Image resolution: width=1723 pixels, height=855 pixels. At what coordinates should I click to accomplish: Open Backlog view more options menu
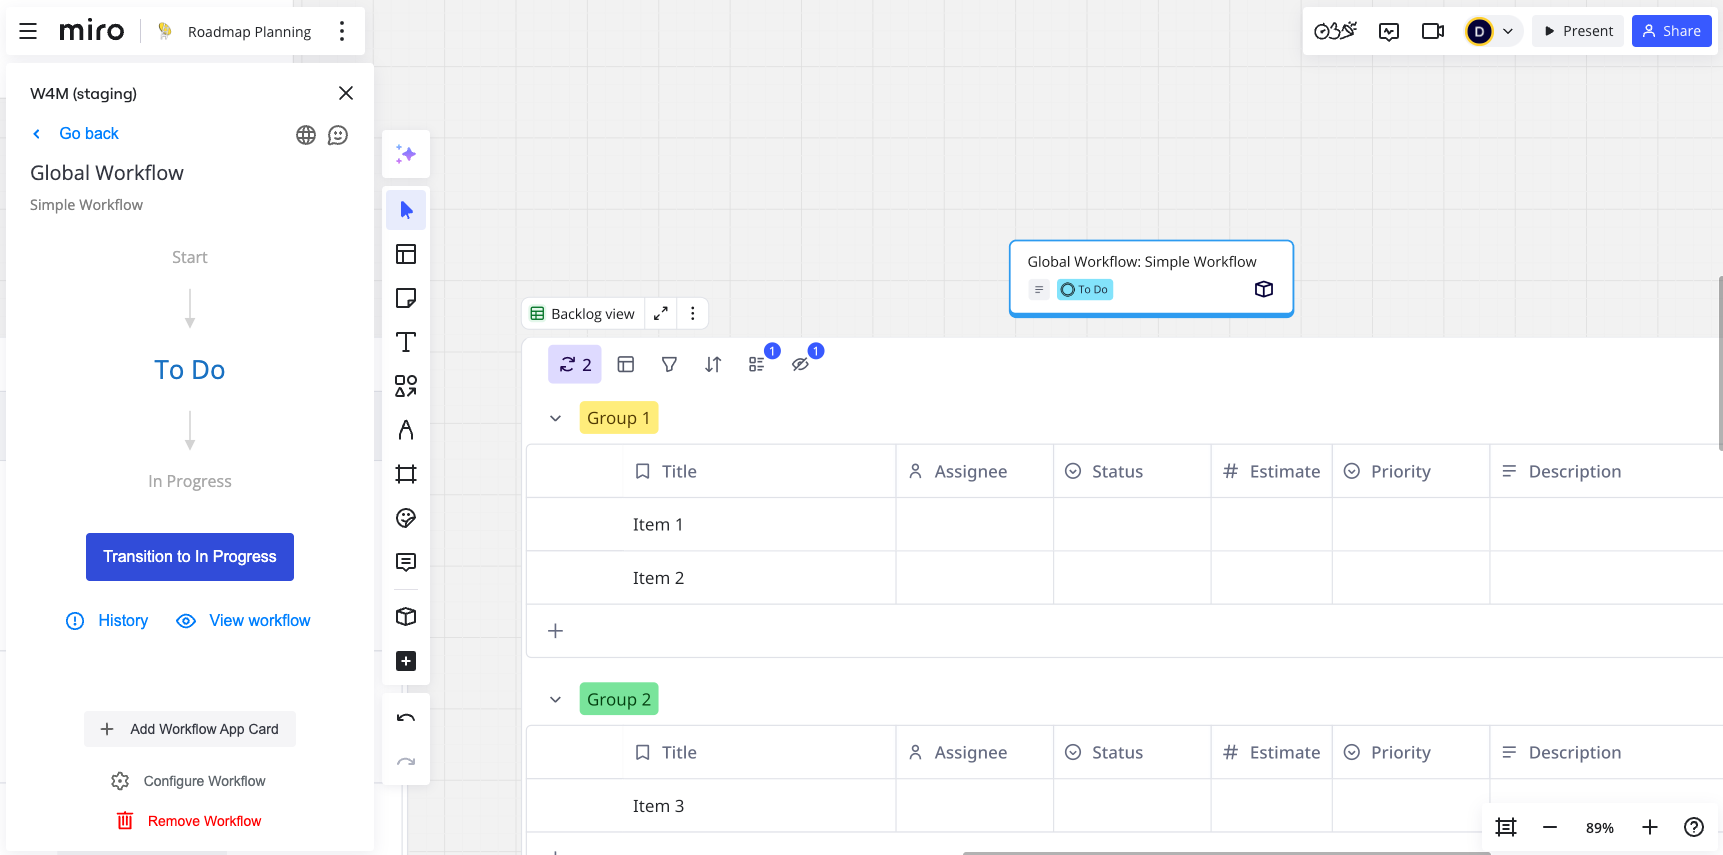pos(692,314)
